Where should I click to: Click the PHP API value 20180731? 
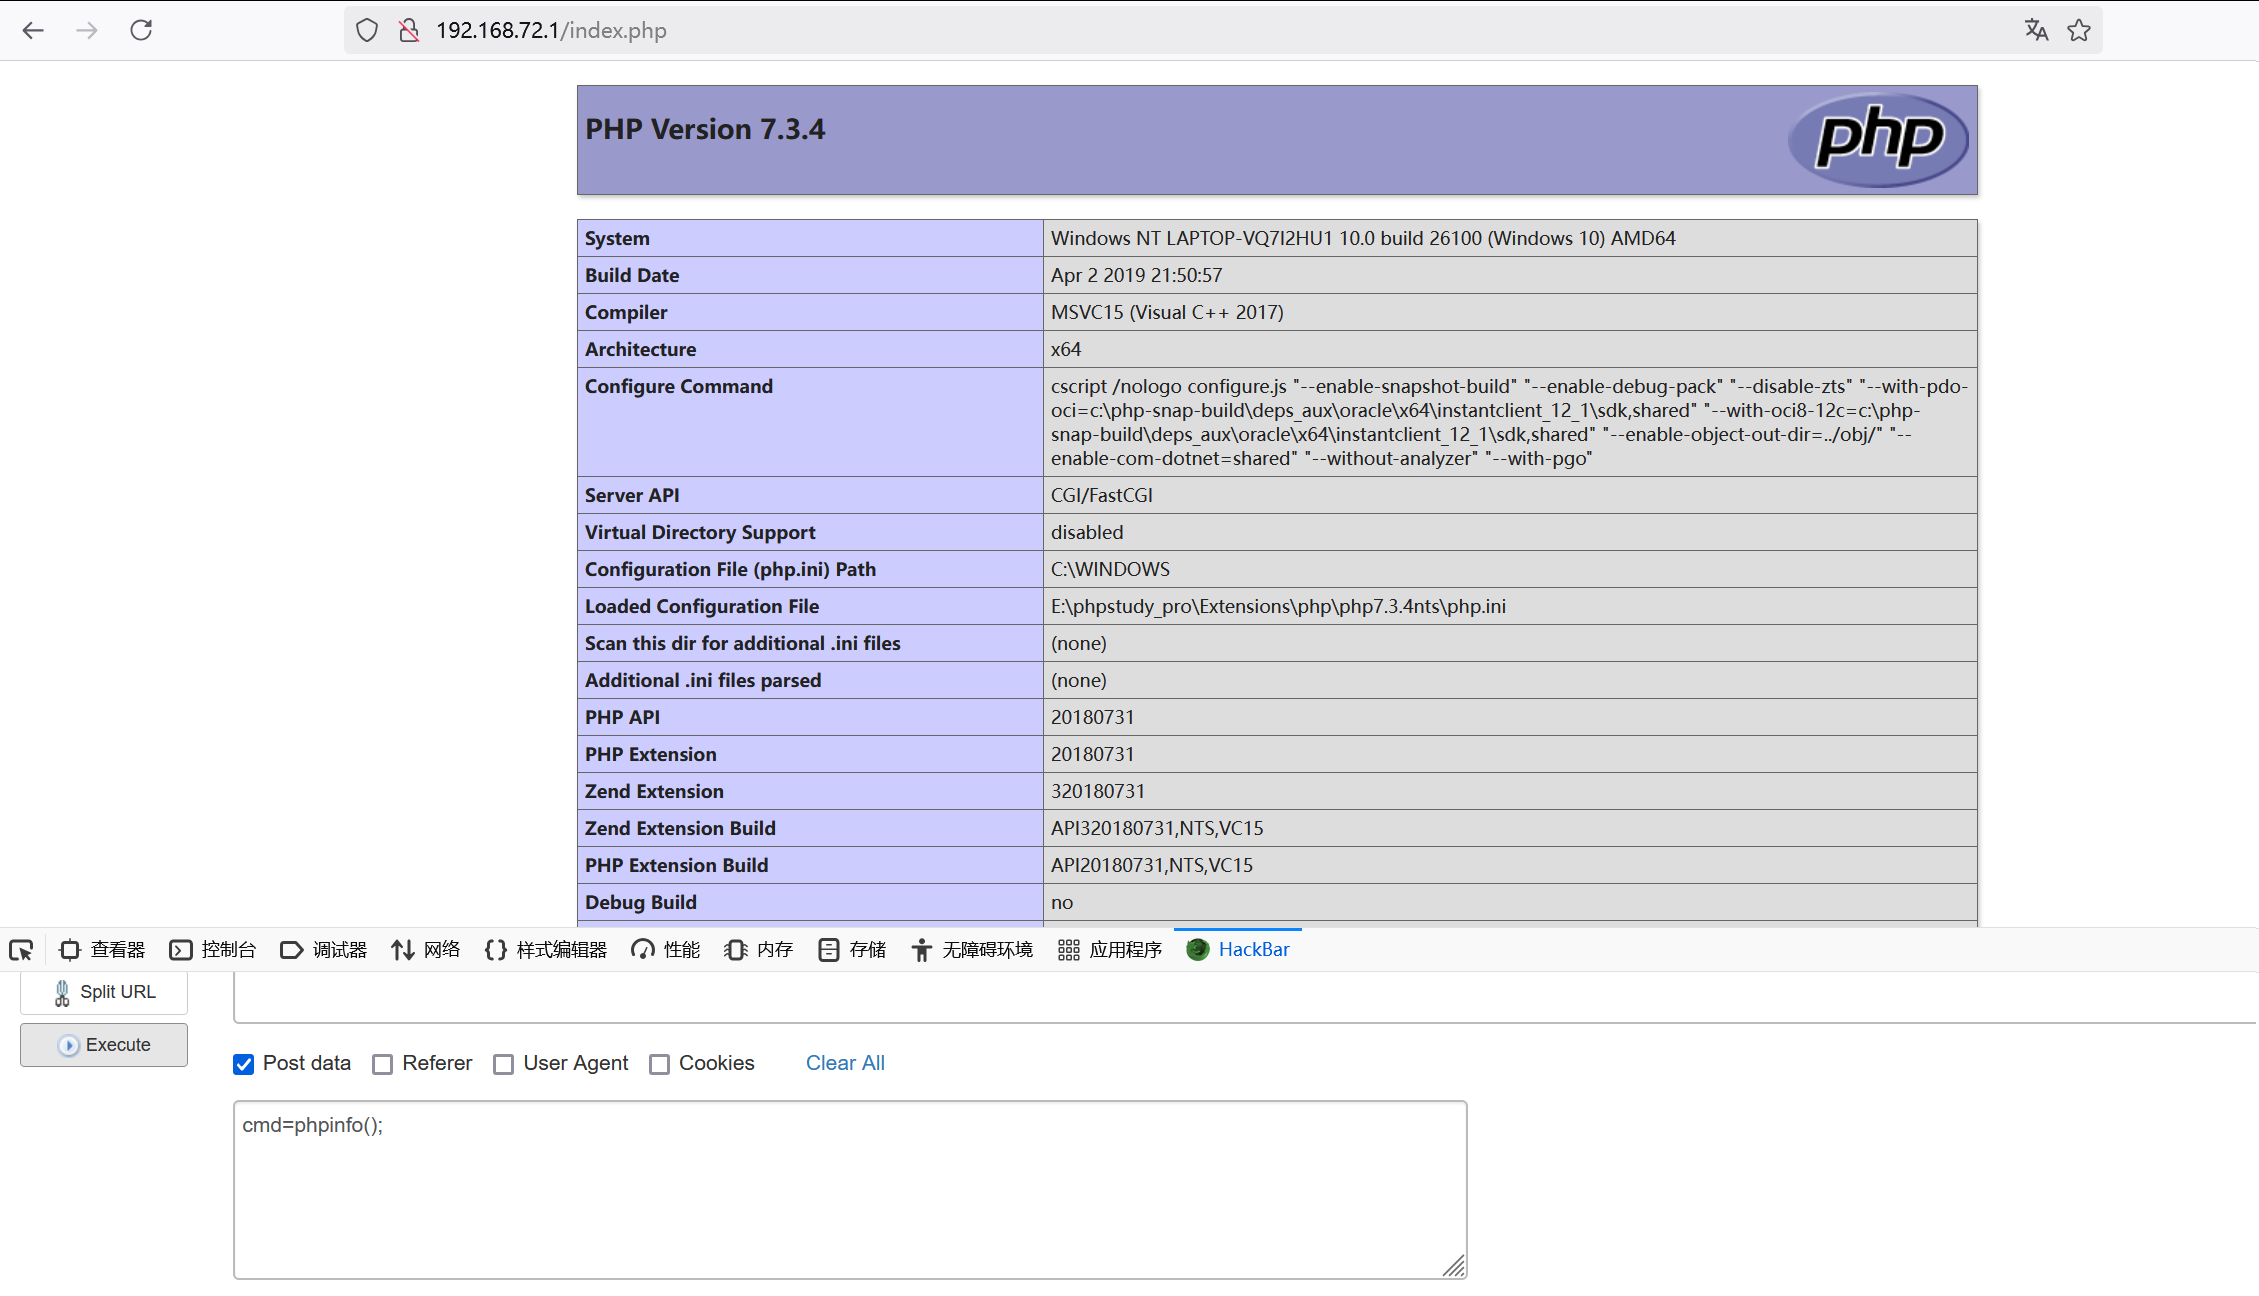pyautogui.click(x=1092, y=717)
